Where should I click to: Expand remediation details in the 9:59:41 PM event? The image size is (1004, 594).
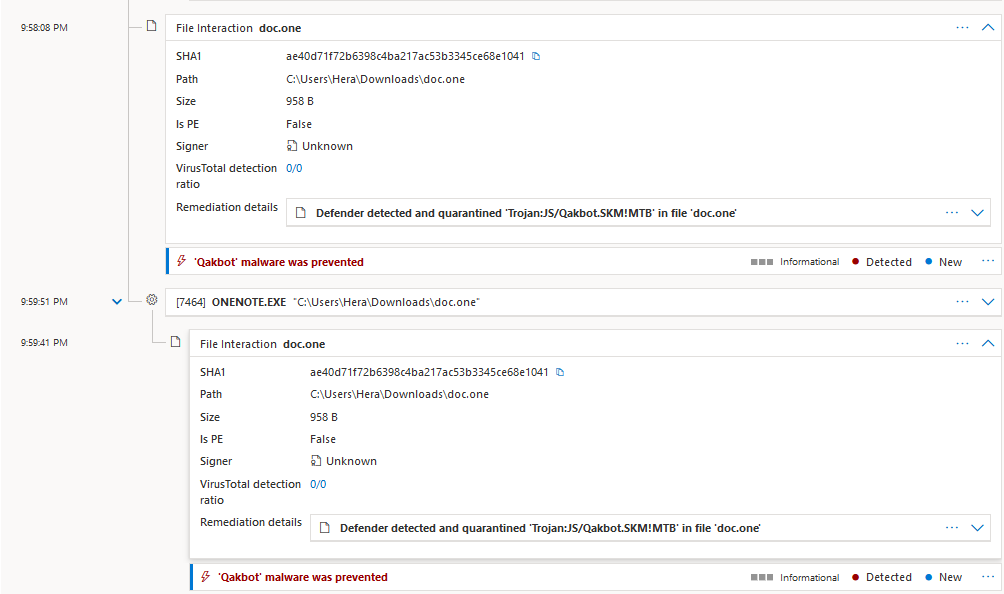click(977, 527)
